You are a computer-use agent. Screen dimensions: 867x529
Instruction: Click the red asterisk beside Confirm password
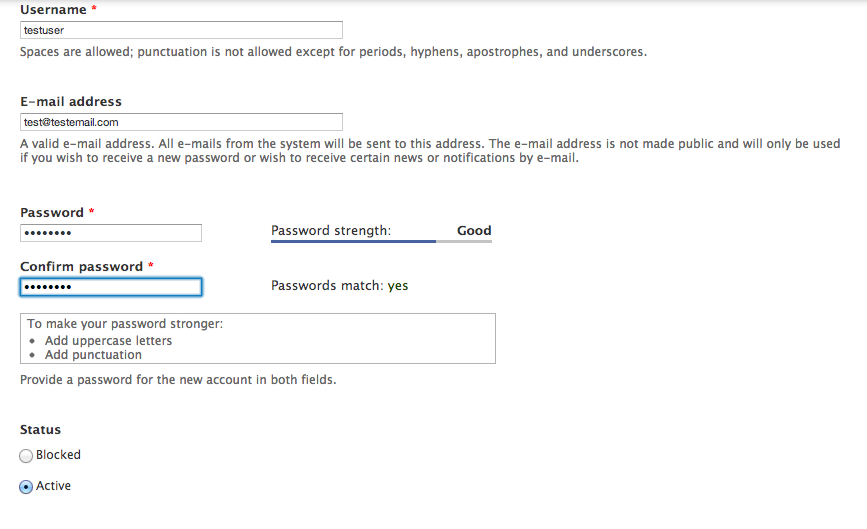point(150,265)
